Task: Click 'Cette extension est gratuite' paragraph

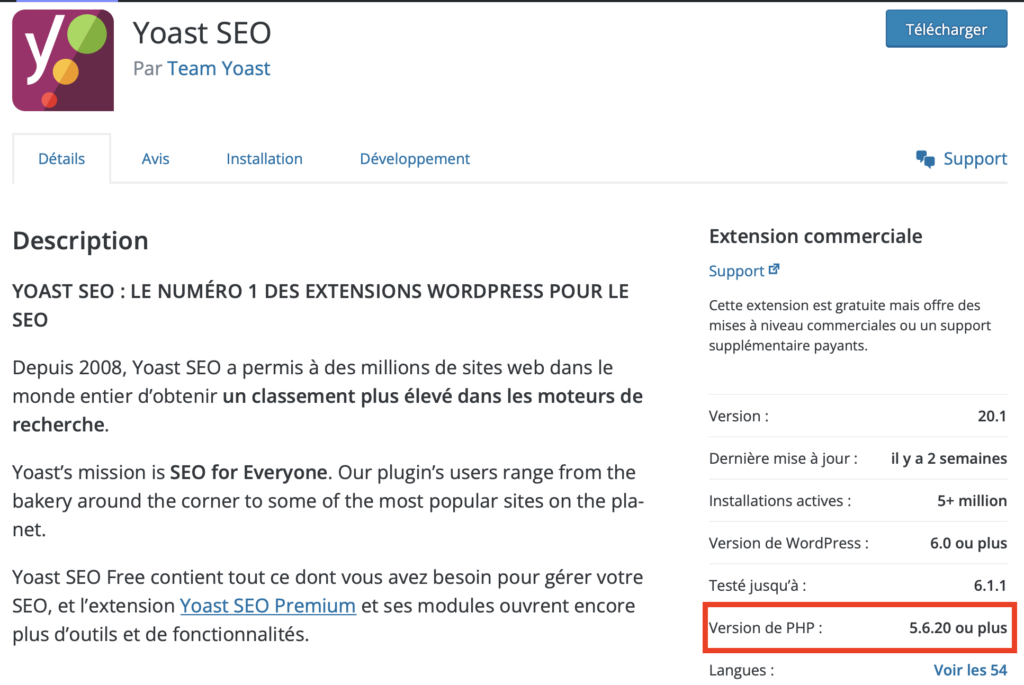Action: (850, 325)
